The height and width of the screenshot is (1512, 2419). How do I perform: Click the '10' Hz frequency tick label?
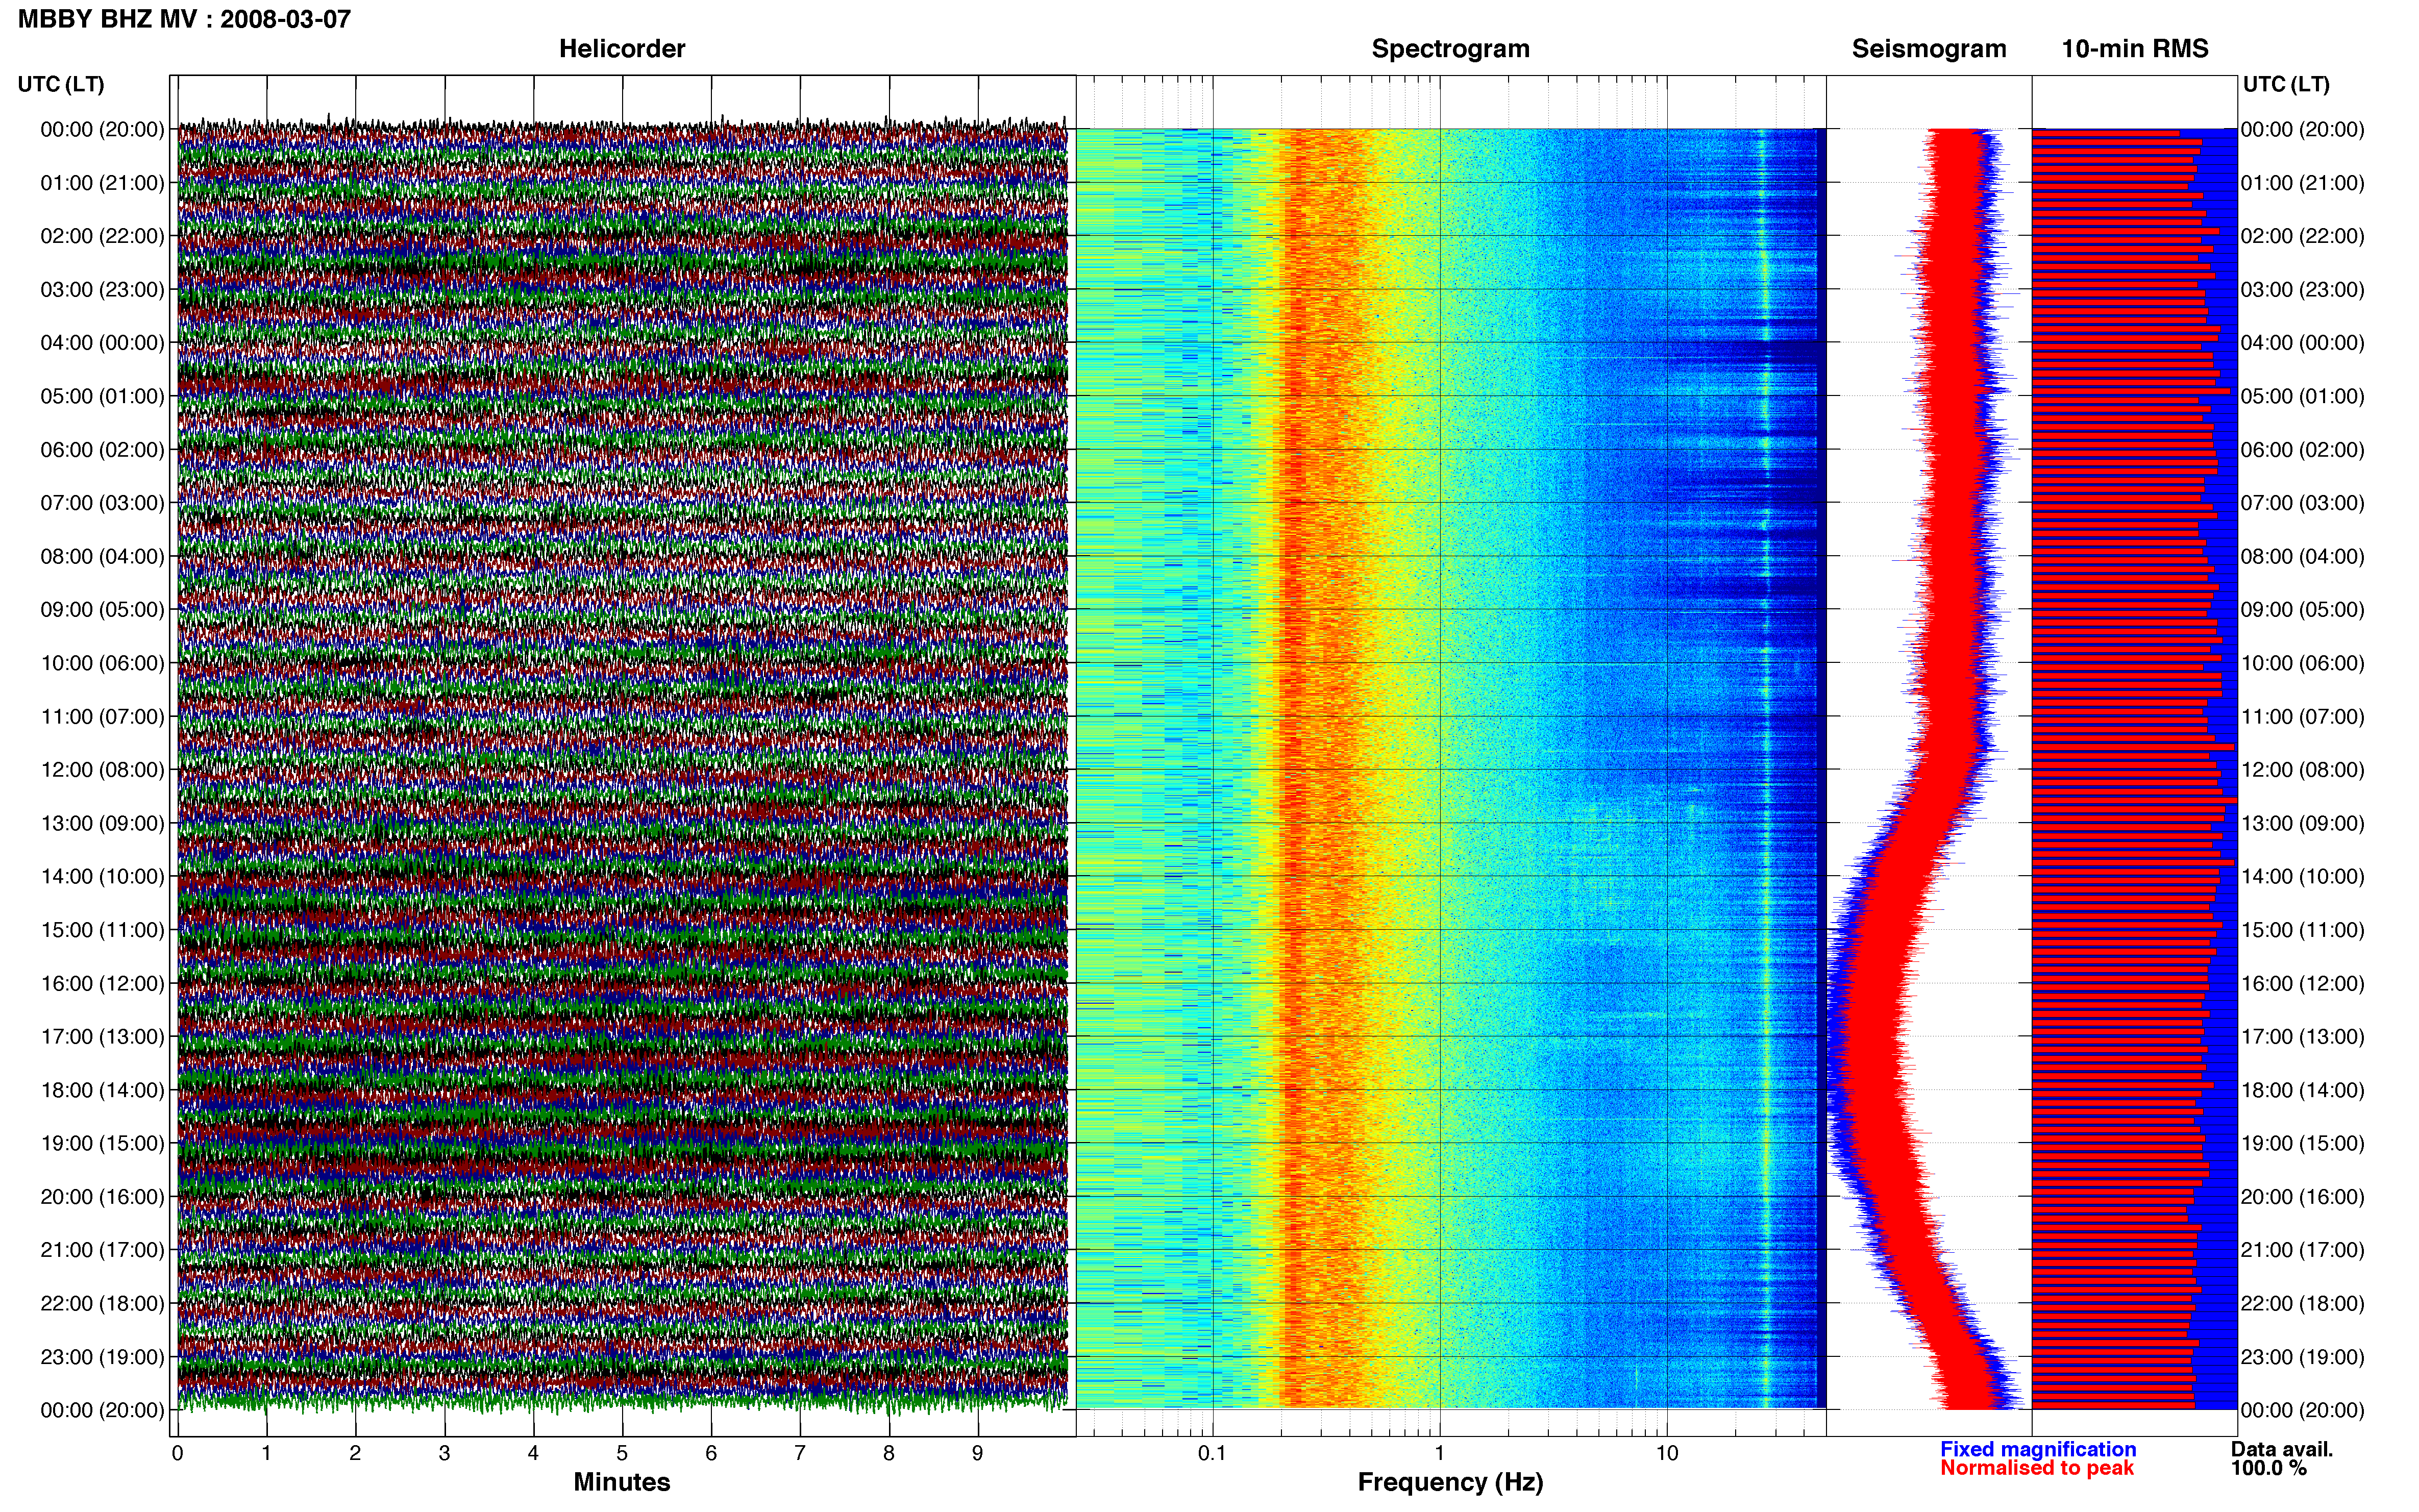(1667, 1453)
